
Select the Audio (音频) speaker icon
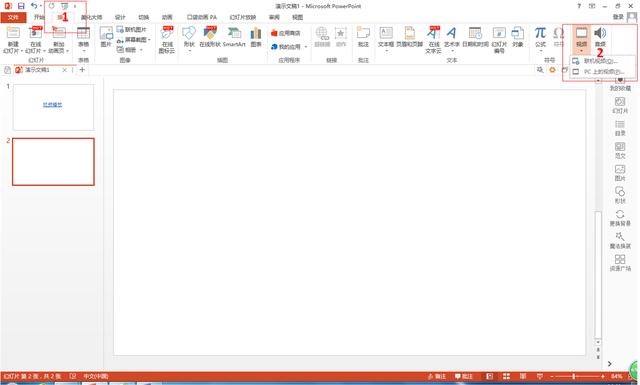[600, 37]
